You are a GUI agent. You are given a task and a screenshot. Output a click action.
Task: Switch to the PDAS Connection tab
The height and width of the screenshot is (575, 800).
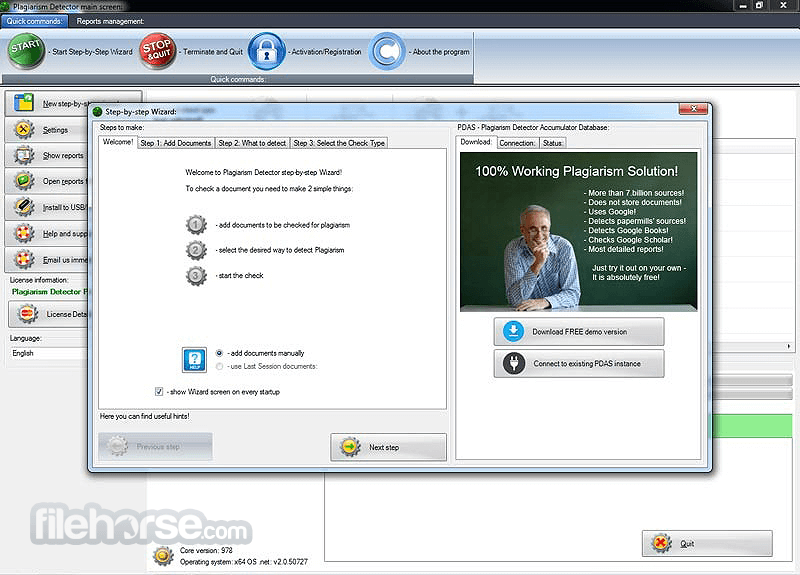tap(517, 143)
